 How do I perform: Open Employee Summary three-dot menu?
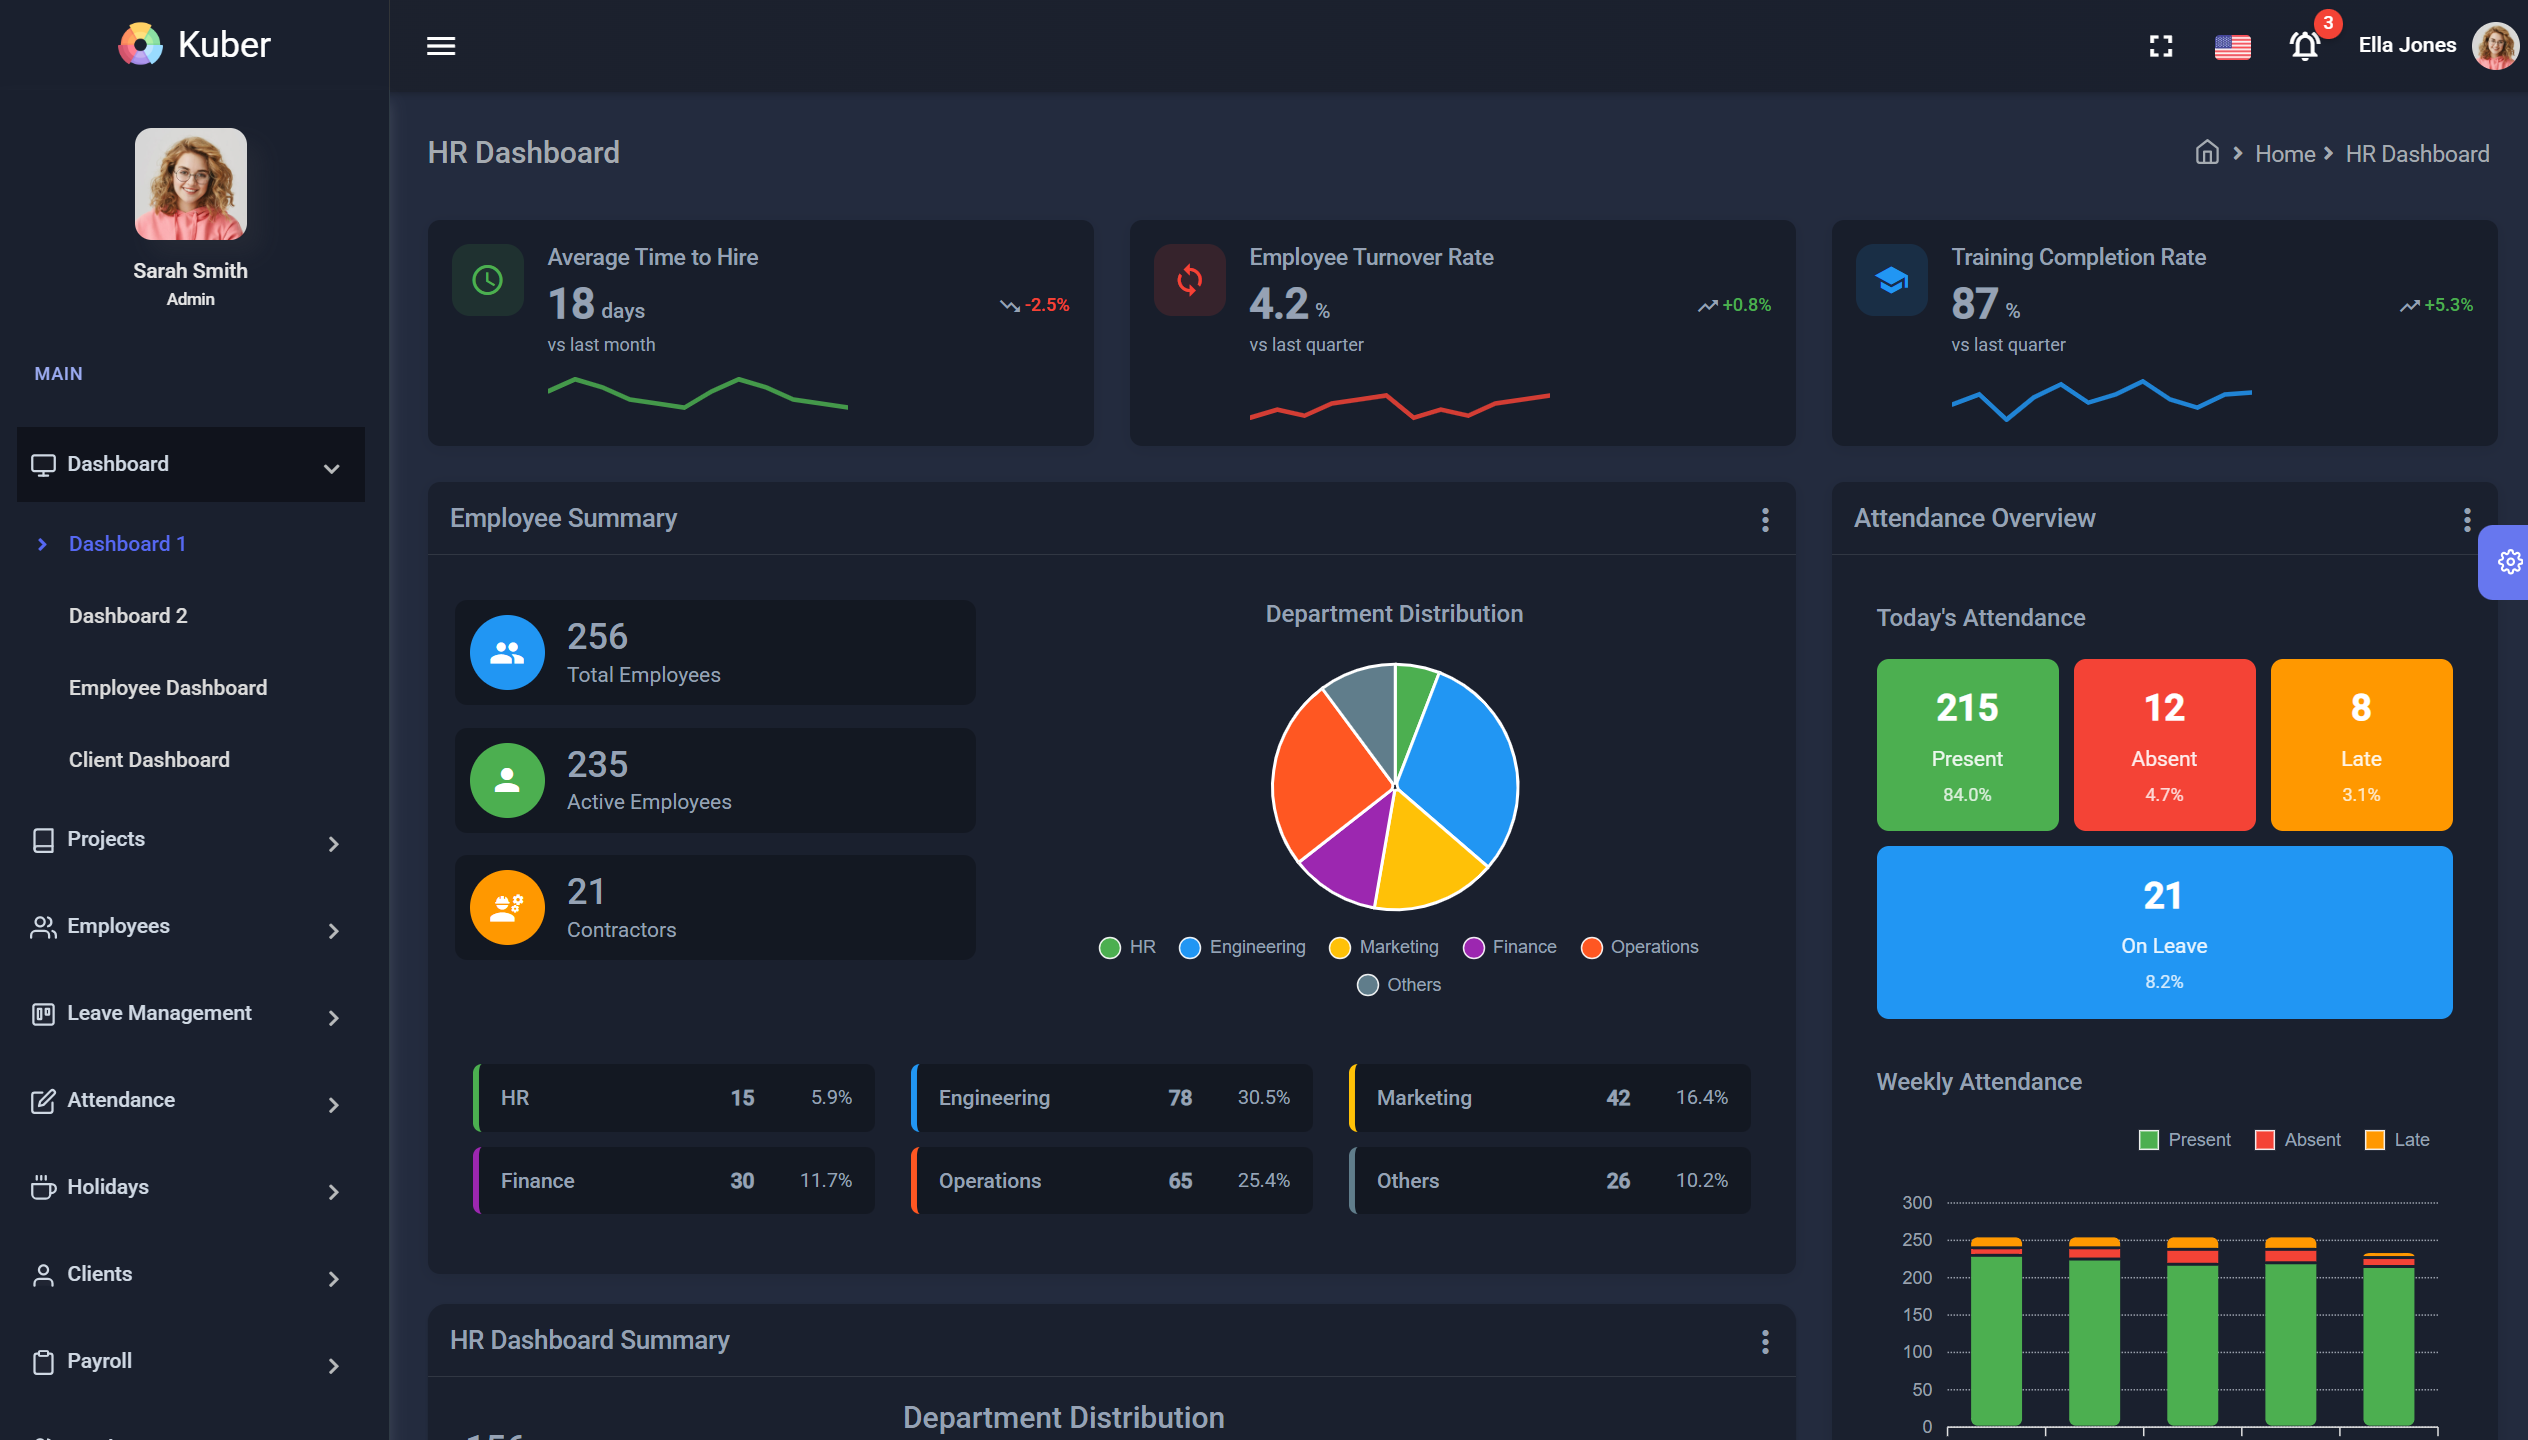[x=1765, y=519]
